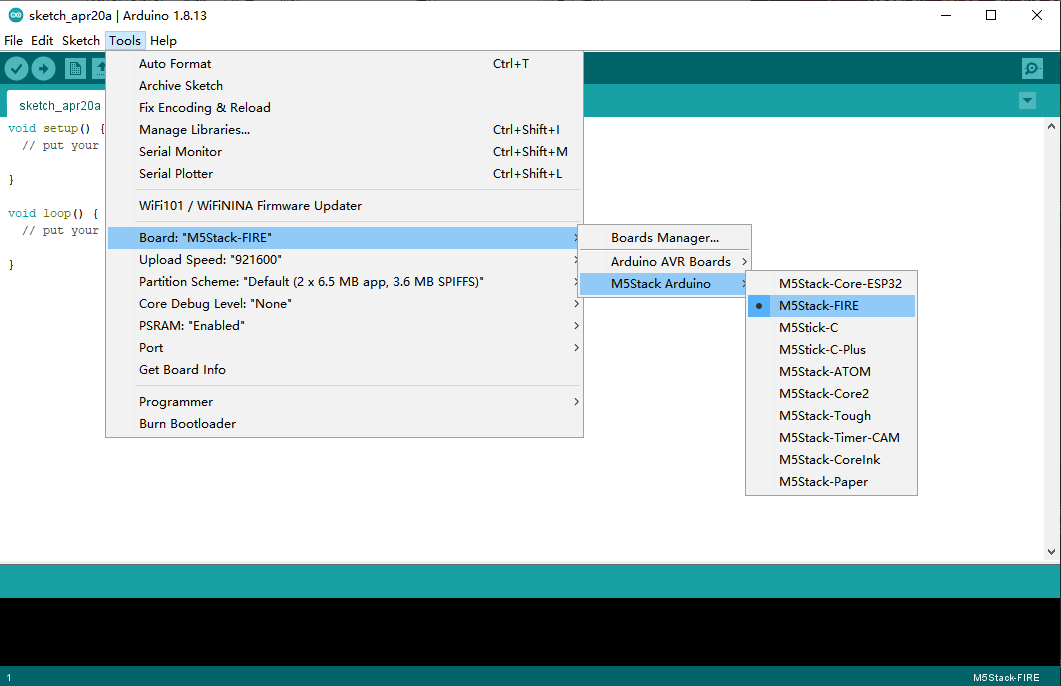Select the M5Stack-Core-ESP32 board
1061x686 pixels.
(831, 283)
